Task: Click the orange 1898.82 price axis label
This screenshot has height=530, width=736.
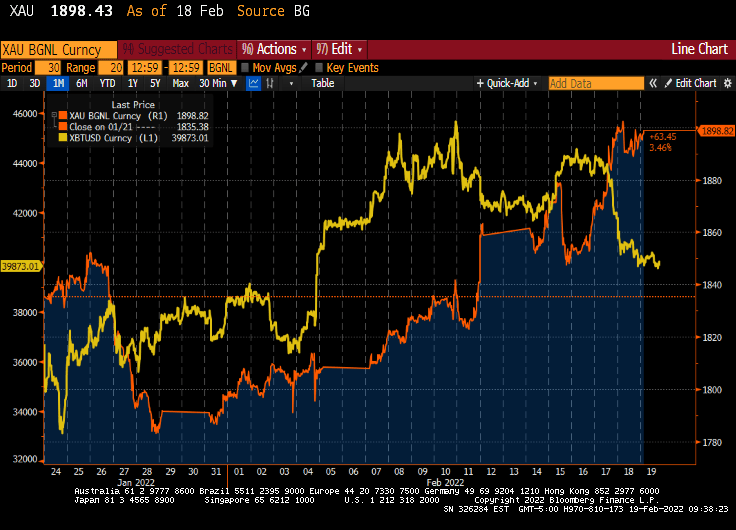Action: coord(716,131)
